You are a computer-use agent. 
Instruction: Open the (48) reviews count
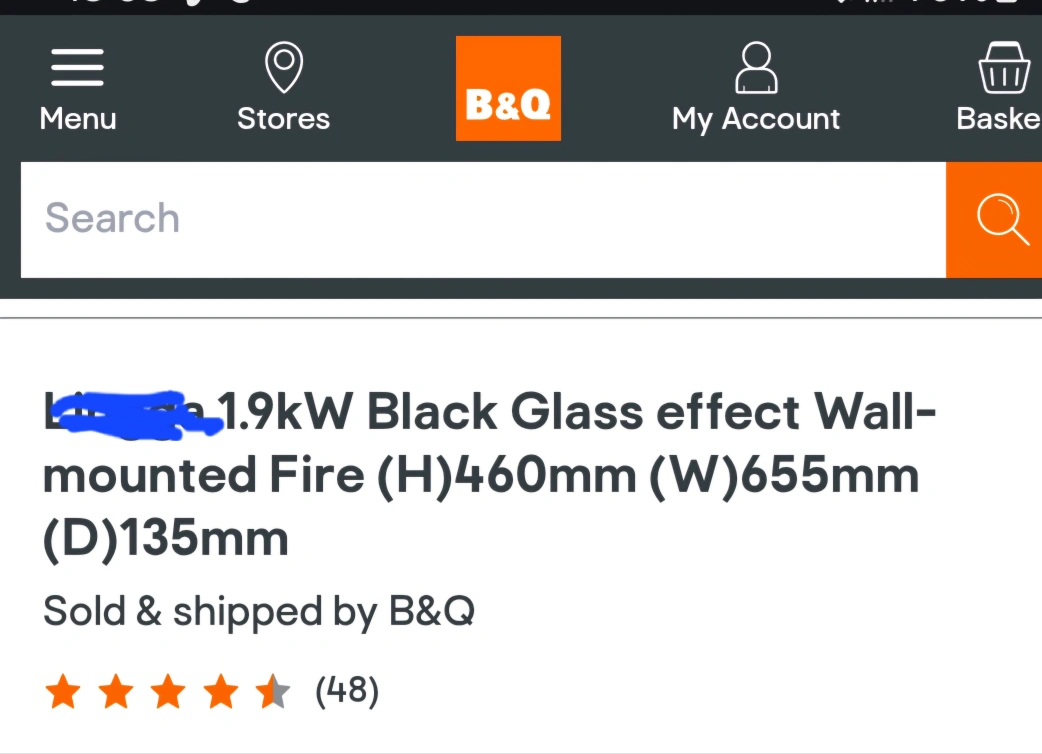coord(347,691)
